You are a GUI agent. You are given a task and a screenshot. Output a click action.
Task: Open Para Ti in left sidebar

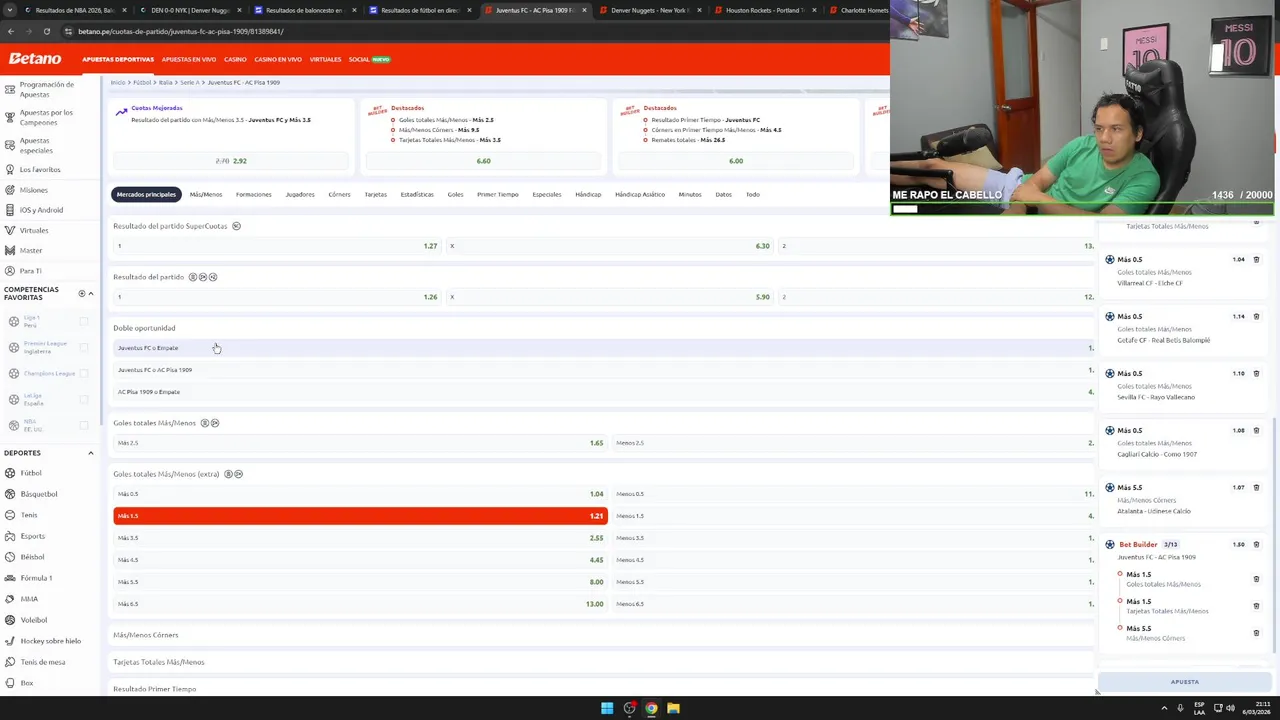tap(31, 271)
